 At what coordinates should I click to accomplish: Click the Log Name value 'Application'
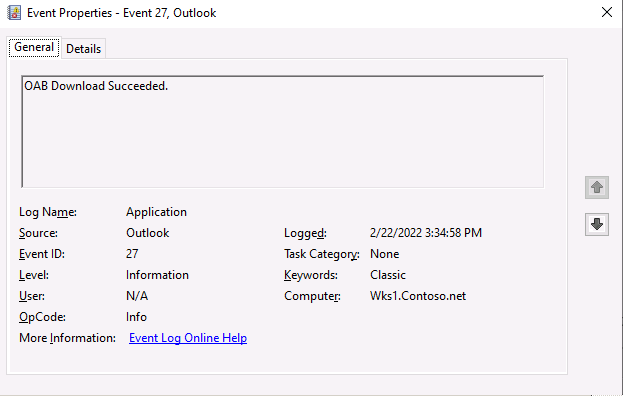point(156,212)
